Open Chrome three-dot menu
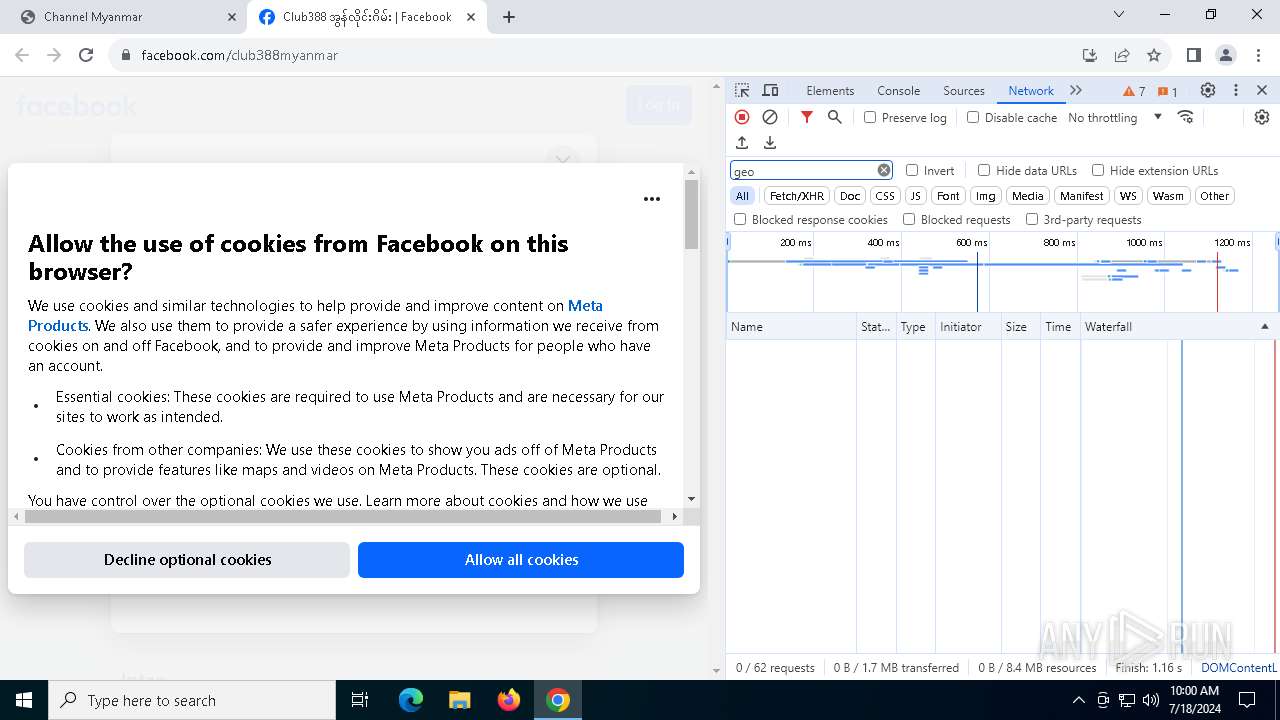Viewport: 1280px width, 720px height. (1257, 55)
